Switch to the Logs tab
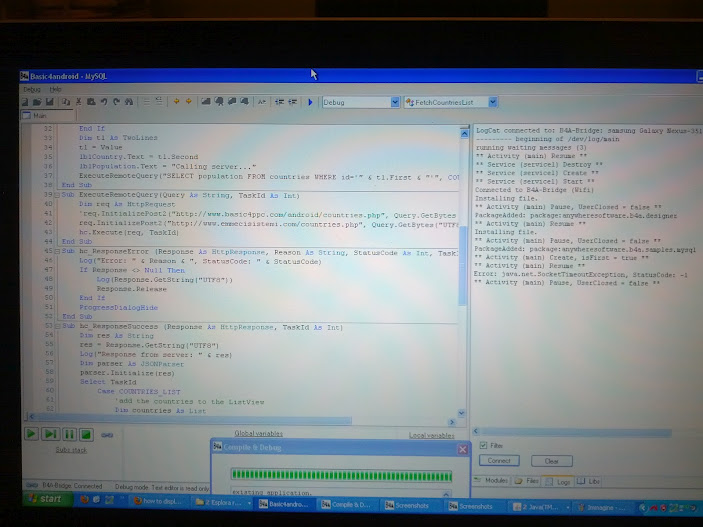This screenshot has height=527, width=703. [558, 482]
